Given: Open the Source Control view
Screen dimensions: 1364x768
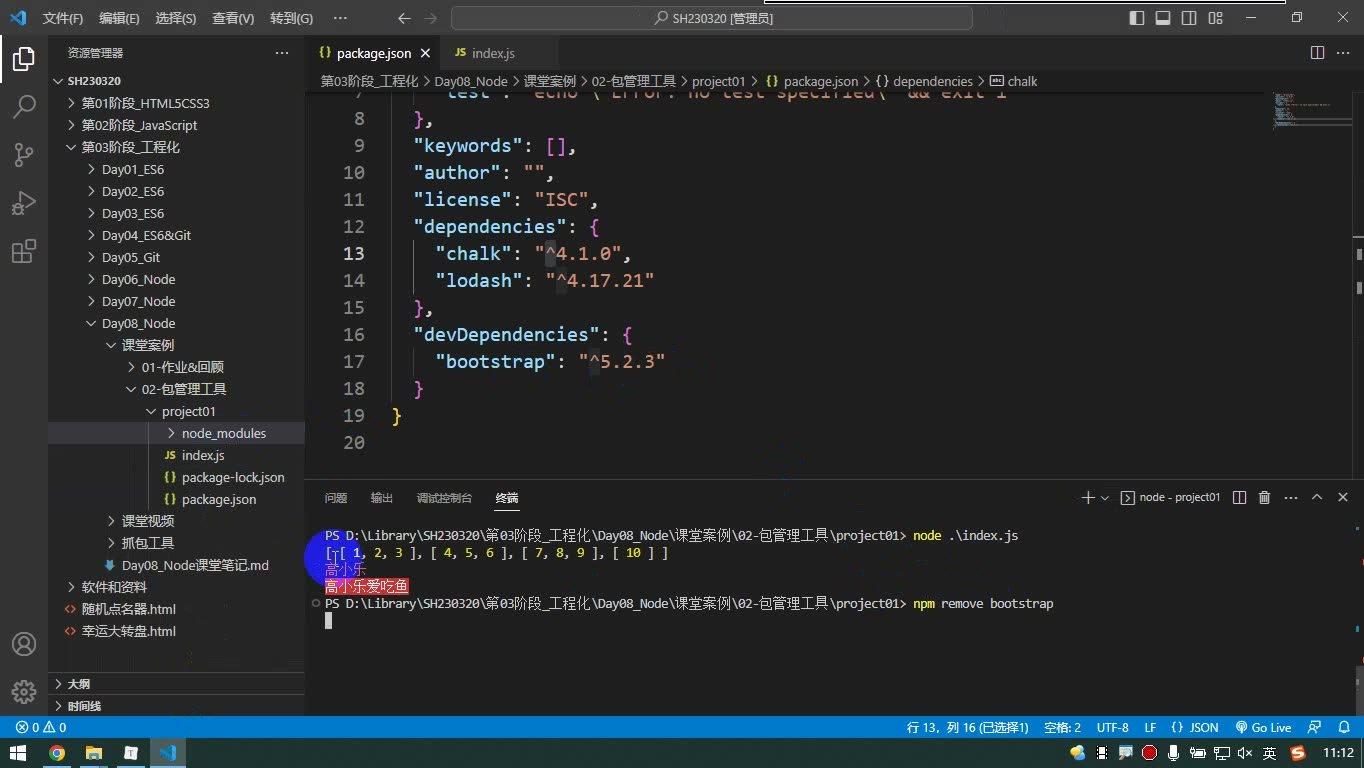Looking at the screenshot, I should [x=24, y=155].
